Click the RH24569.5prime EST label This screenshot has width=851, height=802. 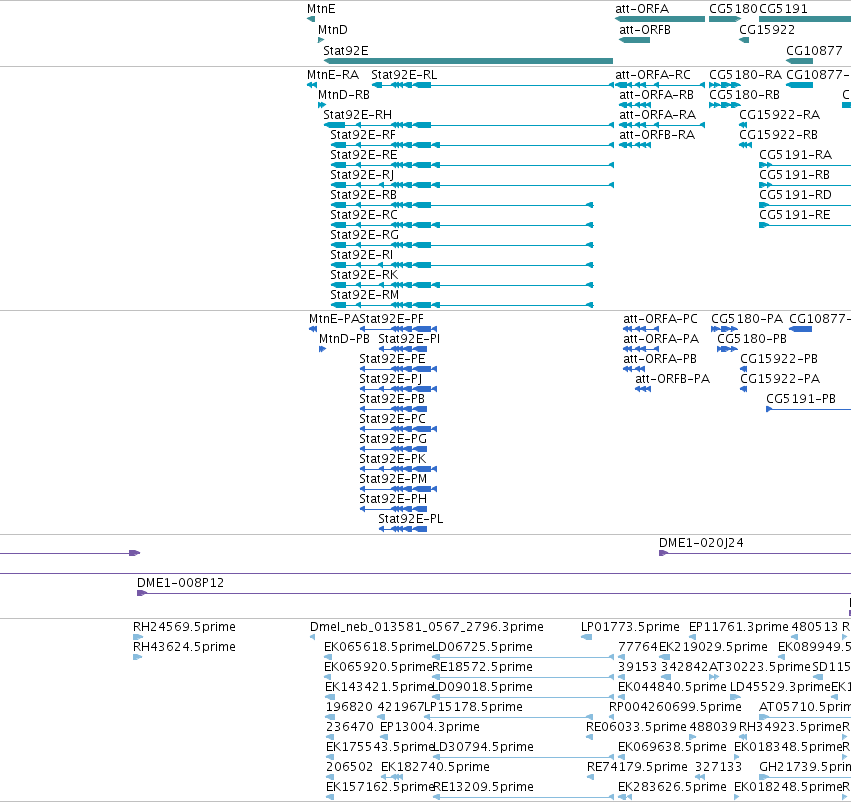click(x=185, y=627)
